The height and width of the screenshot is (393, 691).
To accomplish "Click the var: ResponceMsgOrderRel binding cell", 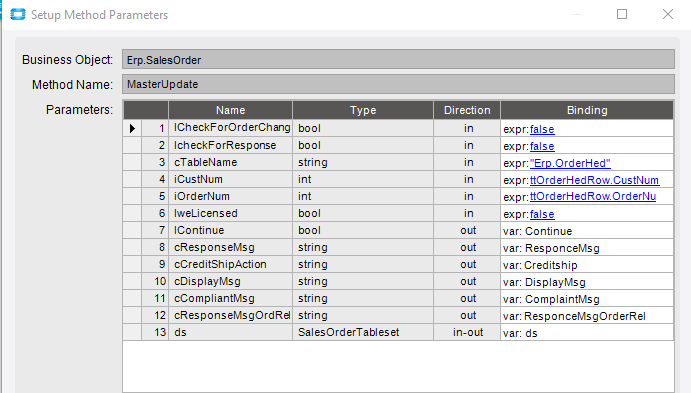I will 587,315.
